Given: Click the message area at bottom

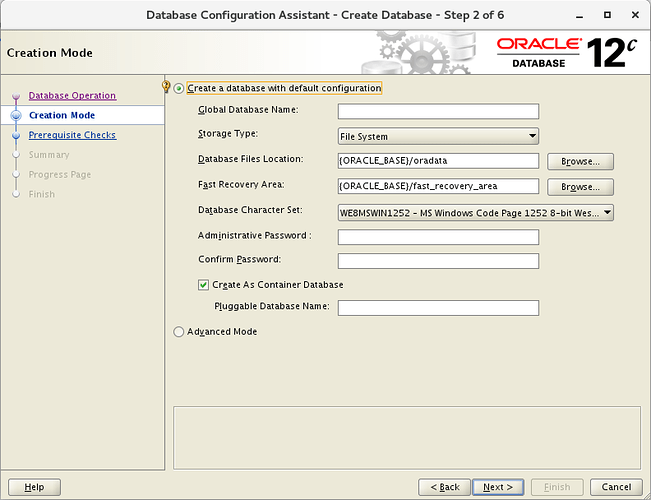Looking at the screenshot, I should 407,438.
